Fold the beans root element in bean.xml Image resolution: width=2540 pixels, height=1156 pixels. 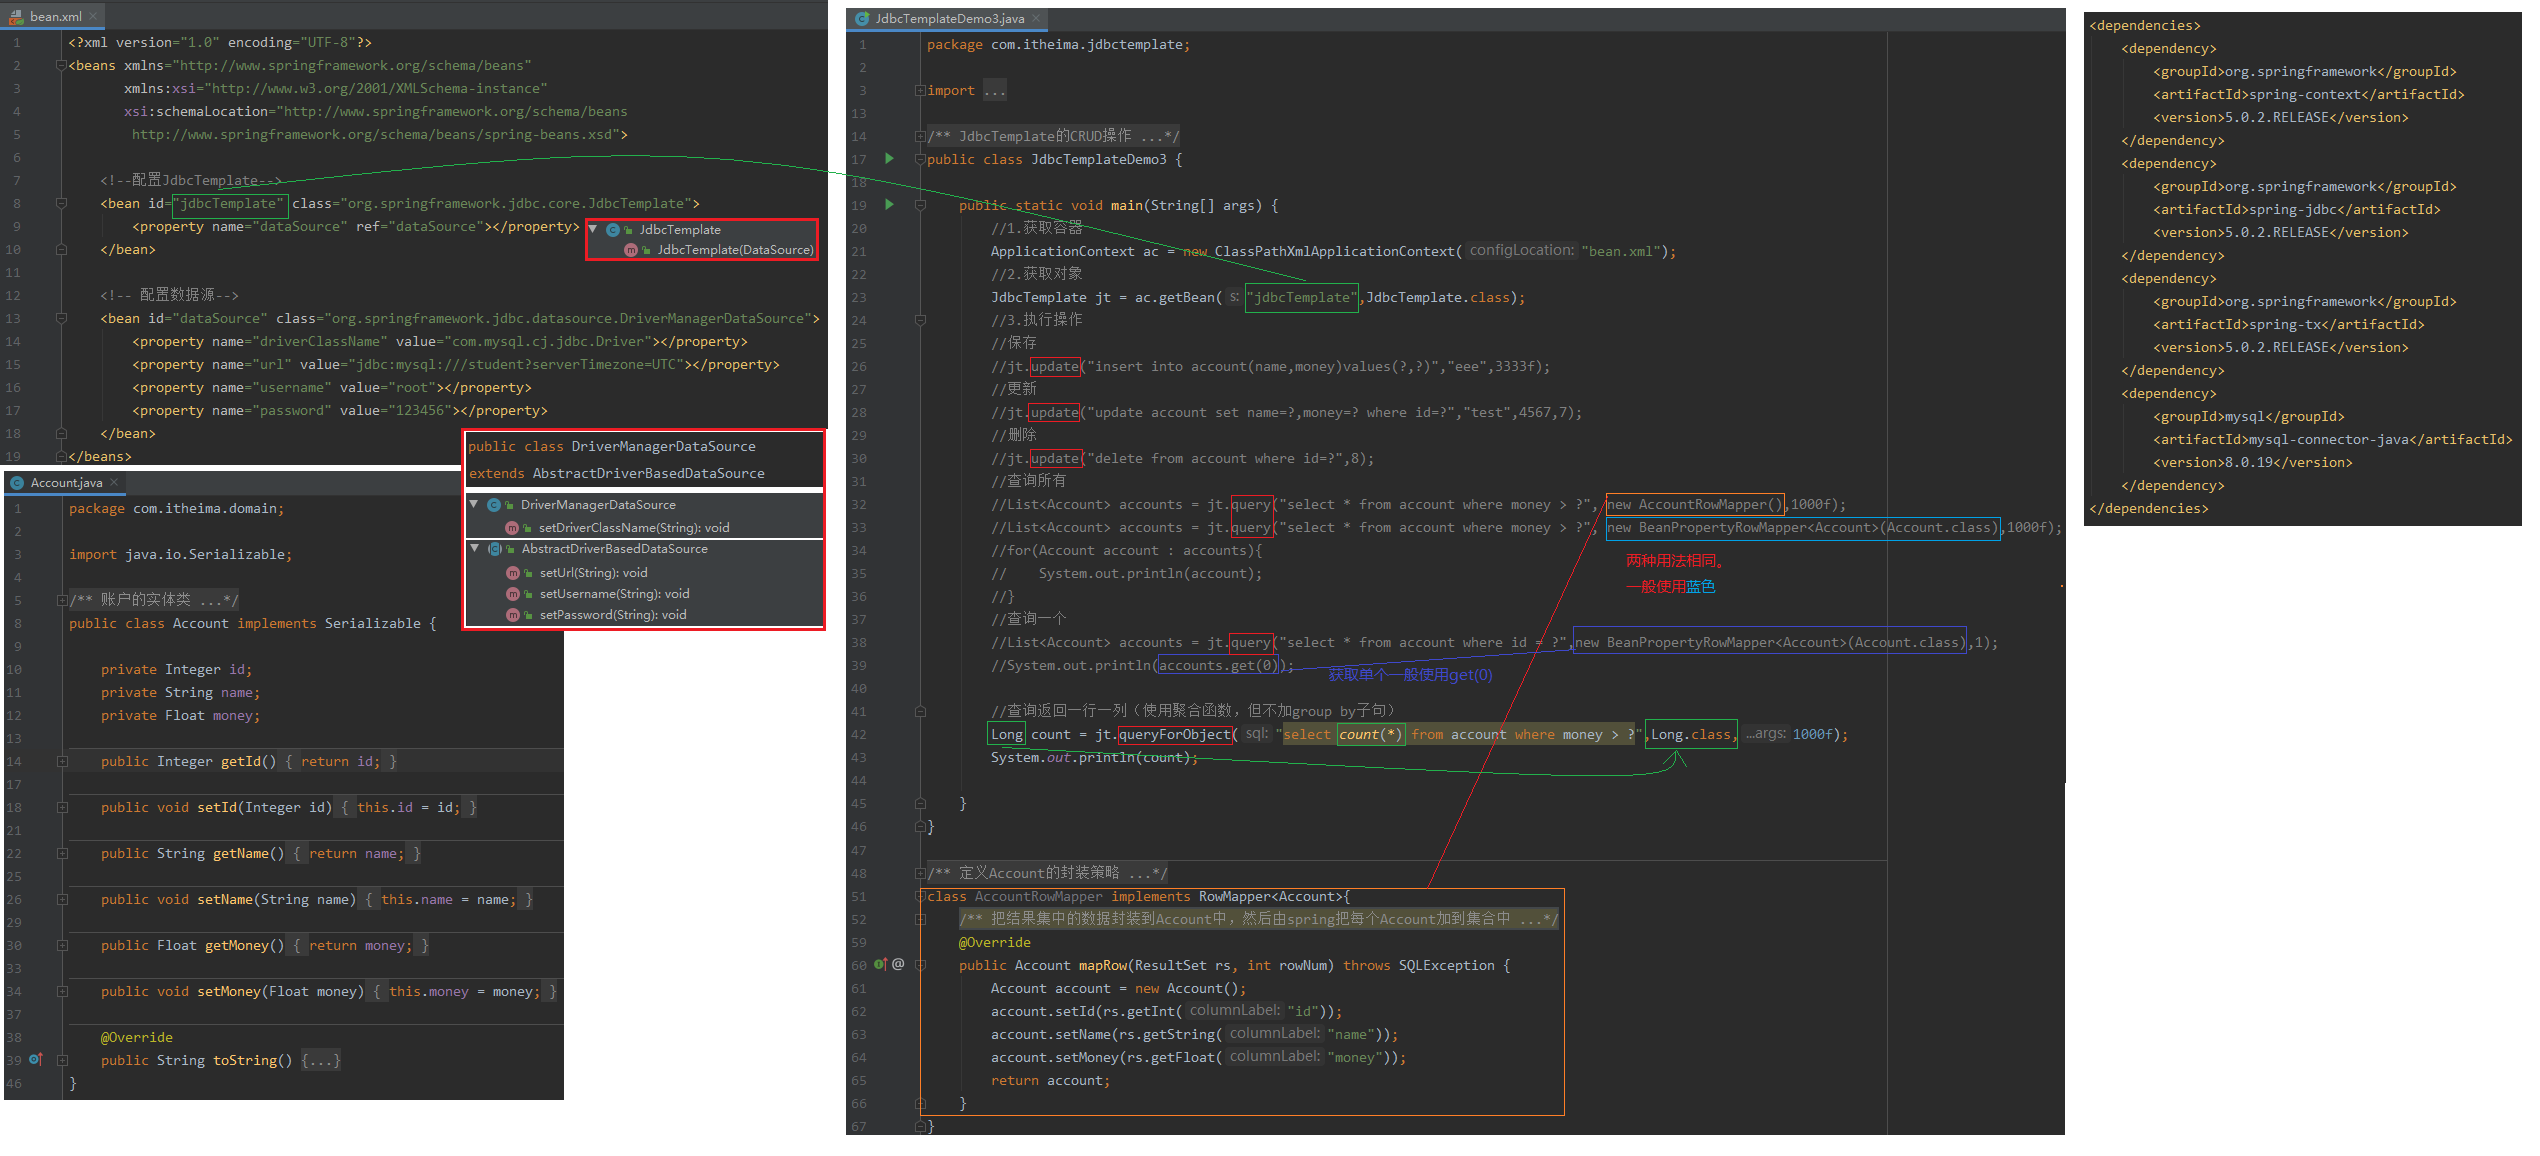61,66
